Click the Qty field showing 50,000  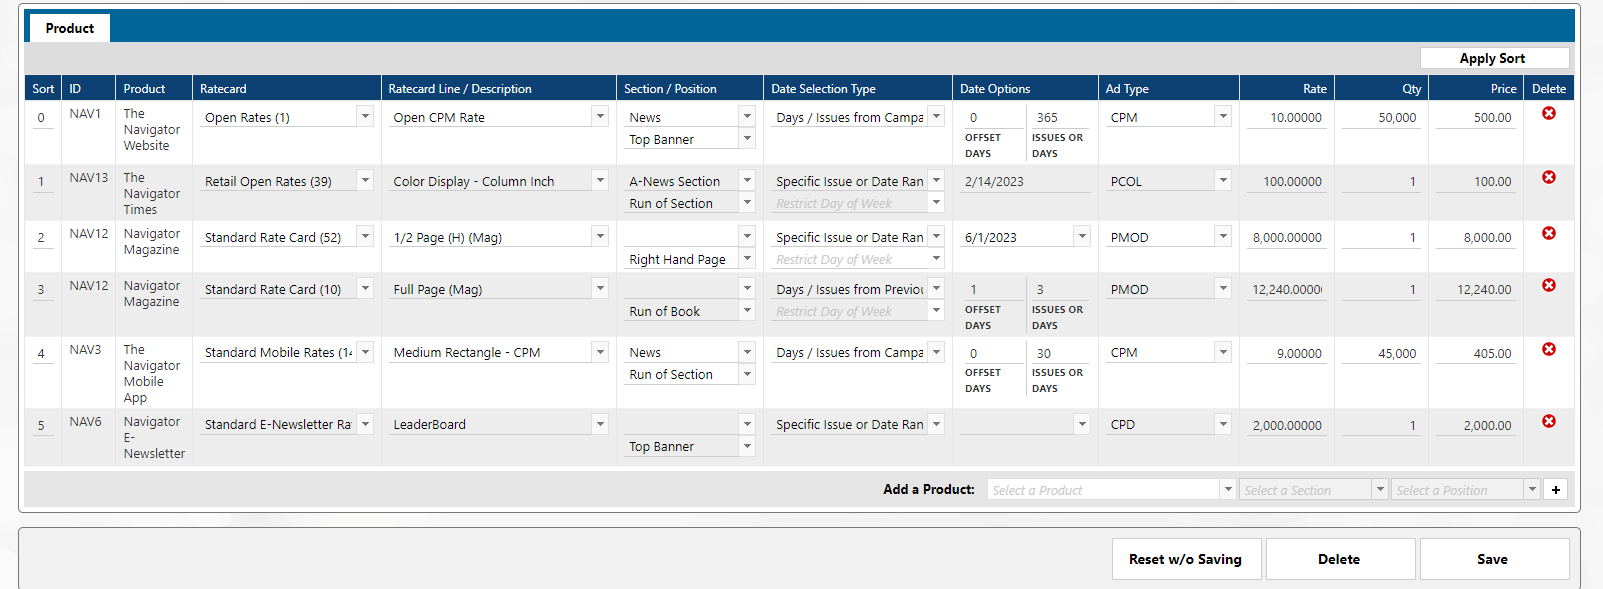1380,118
